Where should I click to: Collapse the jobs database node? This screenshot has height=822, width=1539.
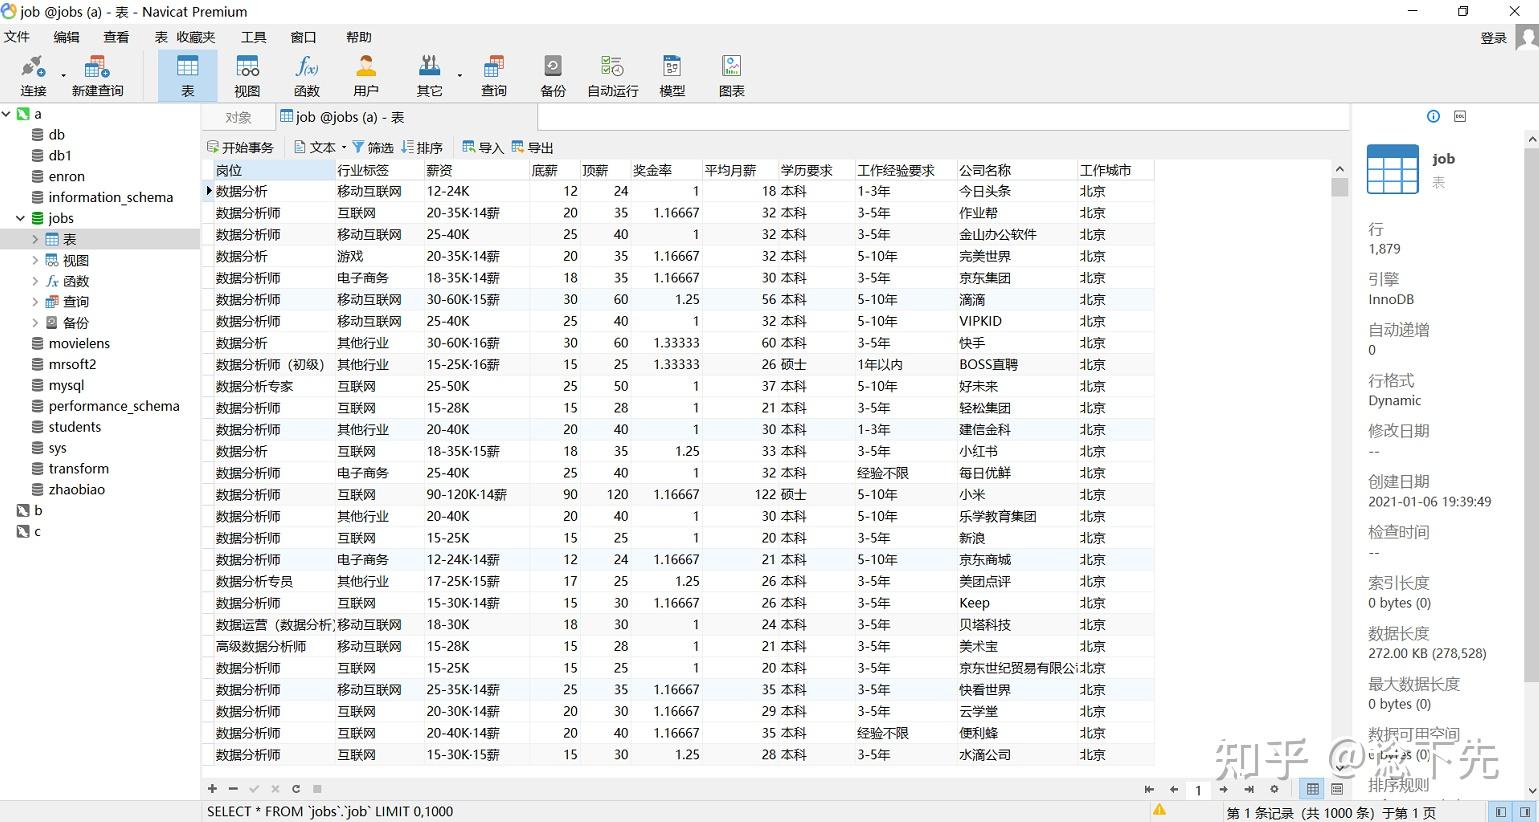20,218
